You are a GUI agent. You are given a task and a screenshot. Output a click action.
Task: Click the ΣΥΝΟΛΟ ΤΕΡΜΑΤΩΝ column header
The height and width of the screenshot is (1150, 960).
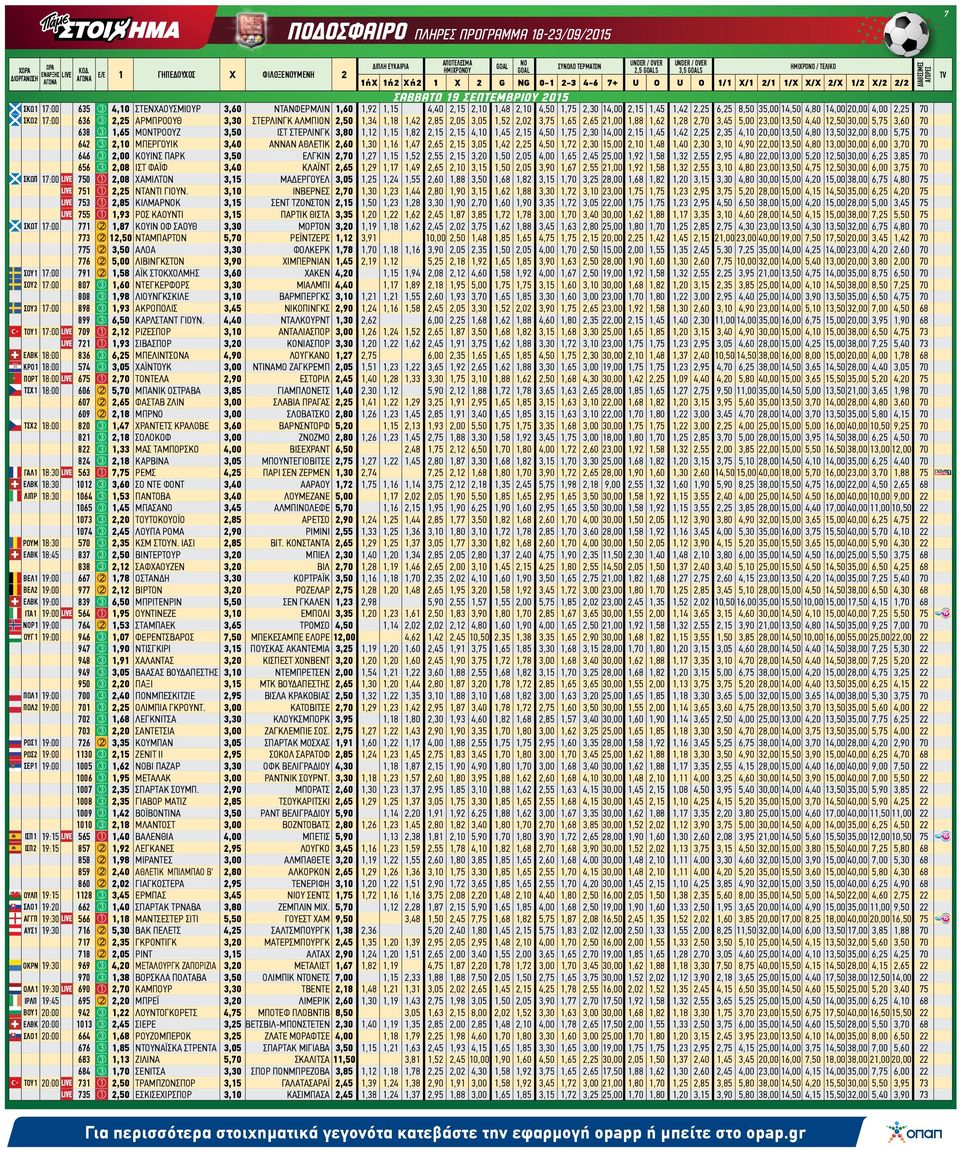pos(579,65)
